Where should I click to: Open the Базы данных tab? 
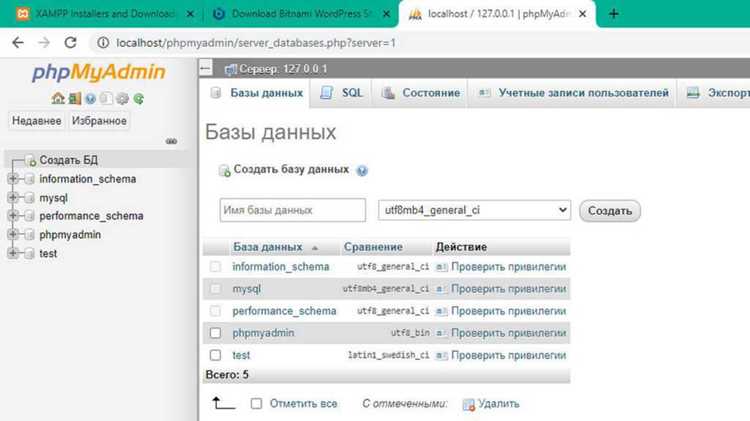point(257,93)
